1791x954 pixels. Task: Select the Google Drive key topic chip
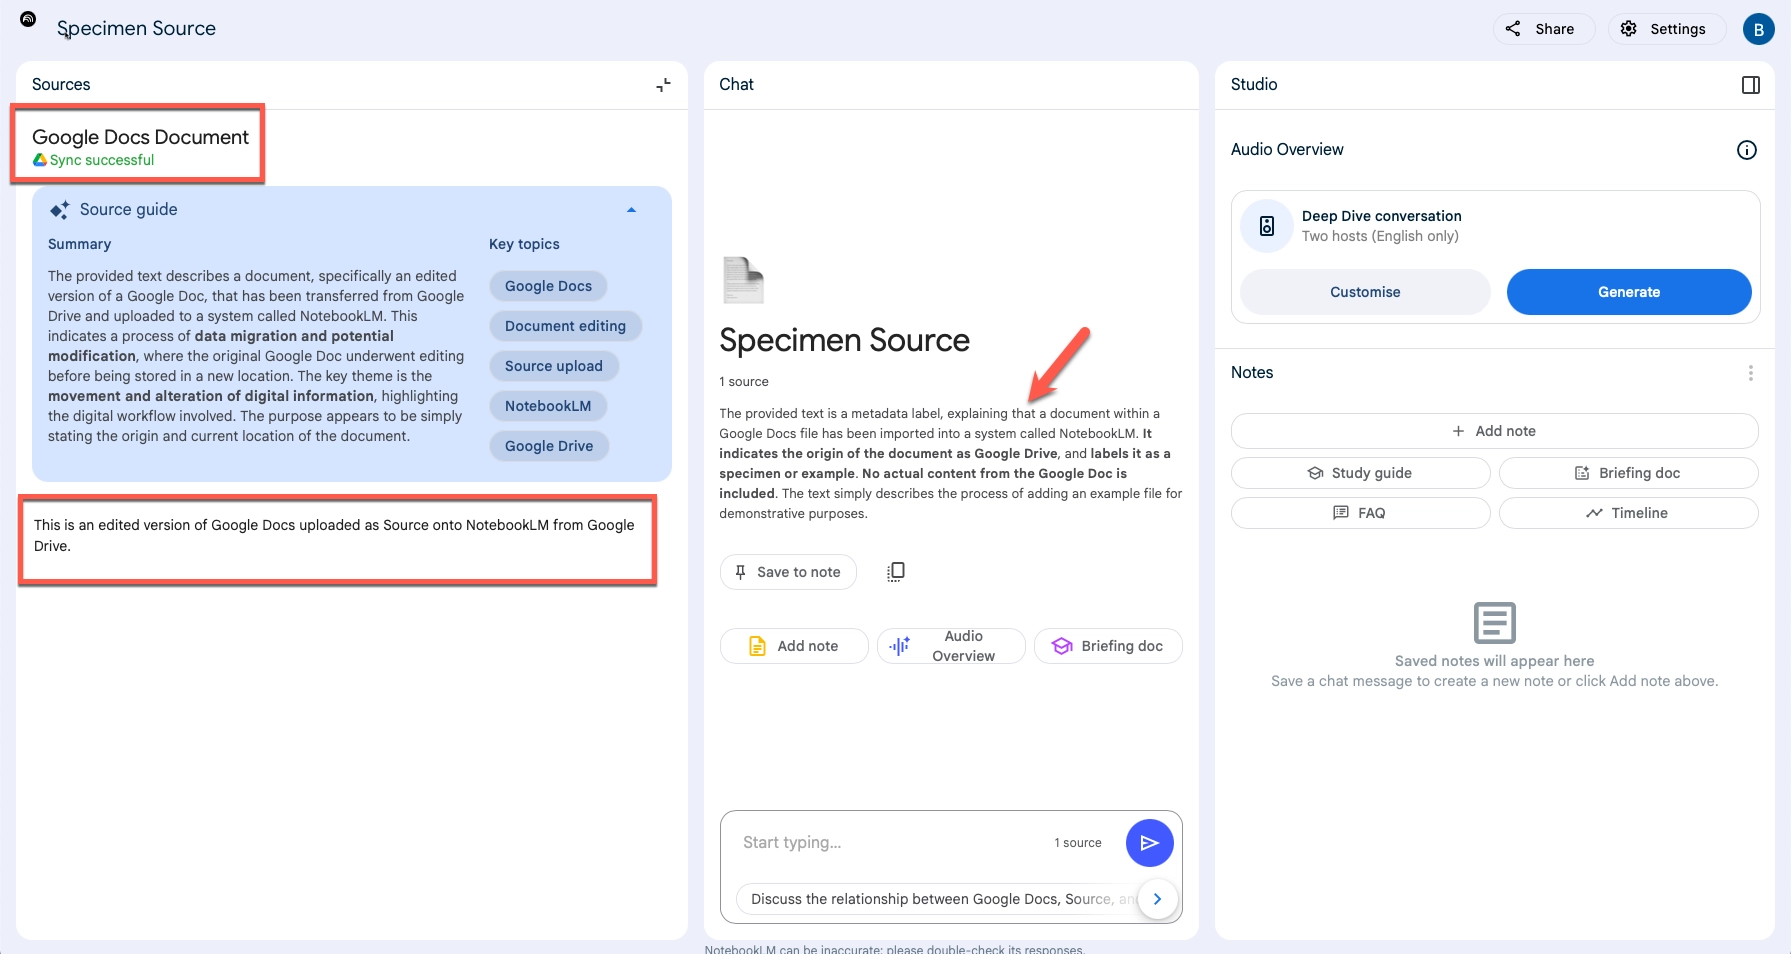coord(549,446)
